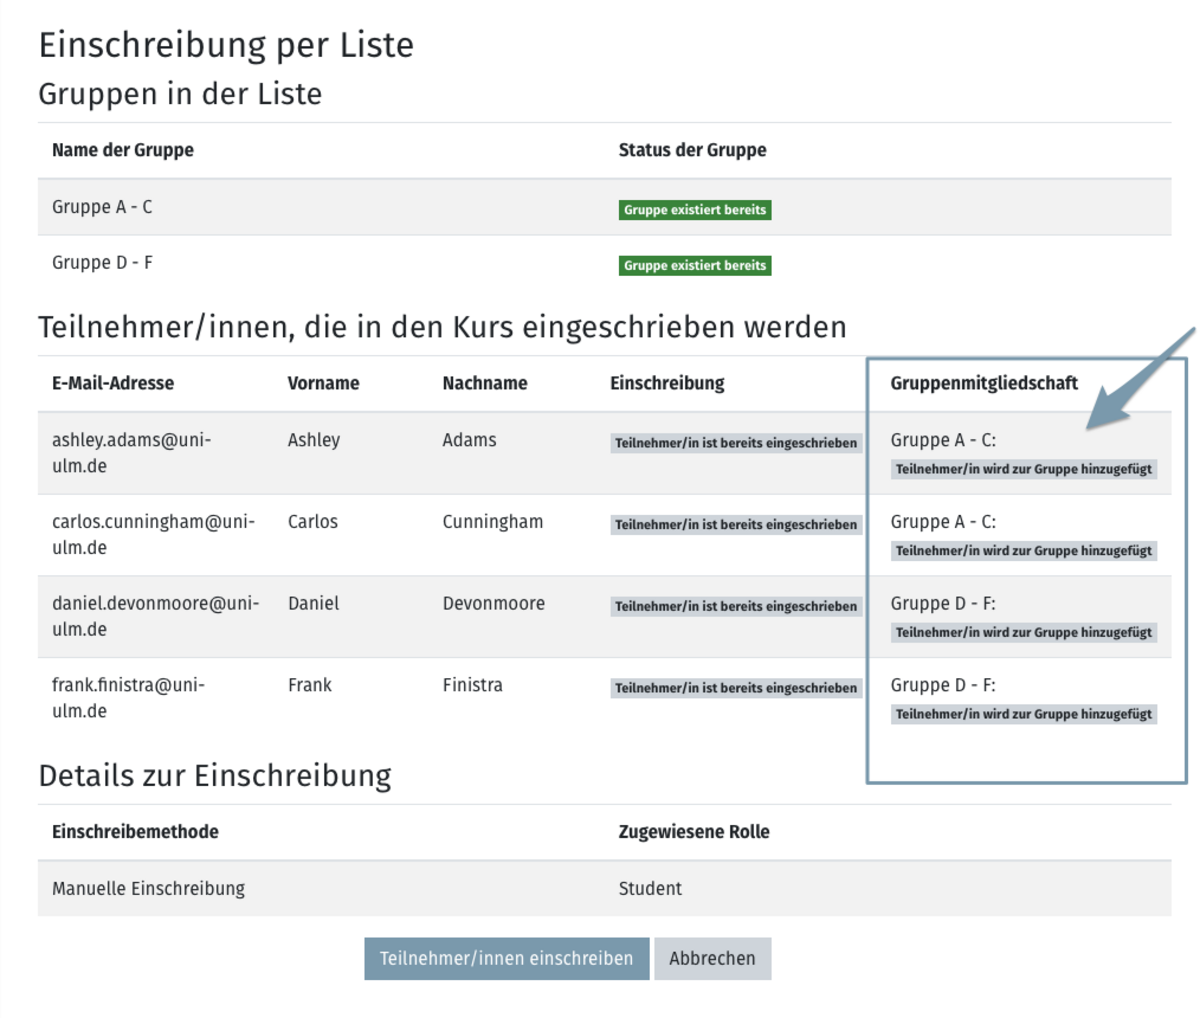
Task: Click last name Finistra
Action: pyautogui.click(x=472, y=685)
